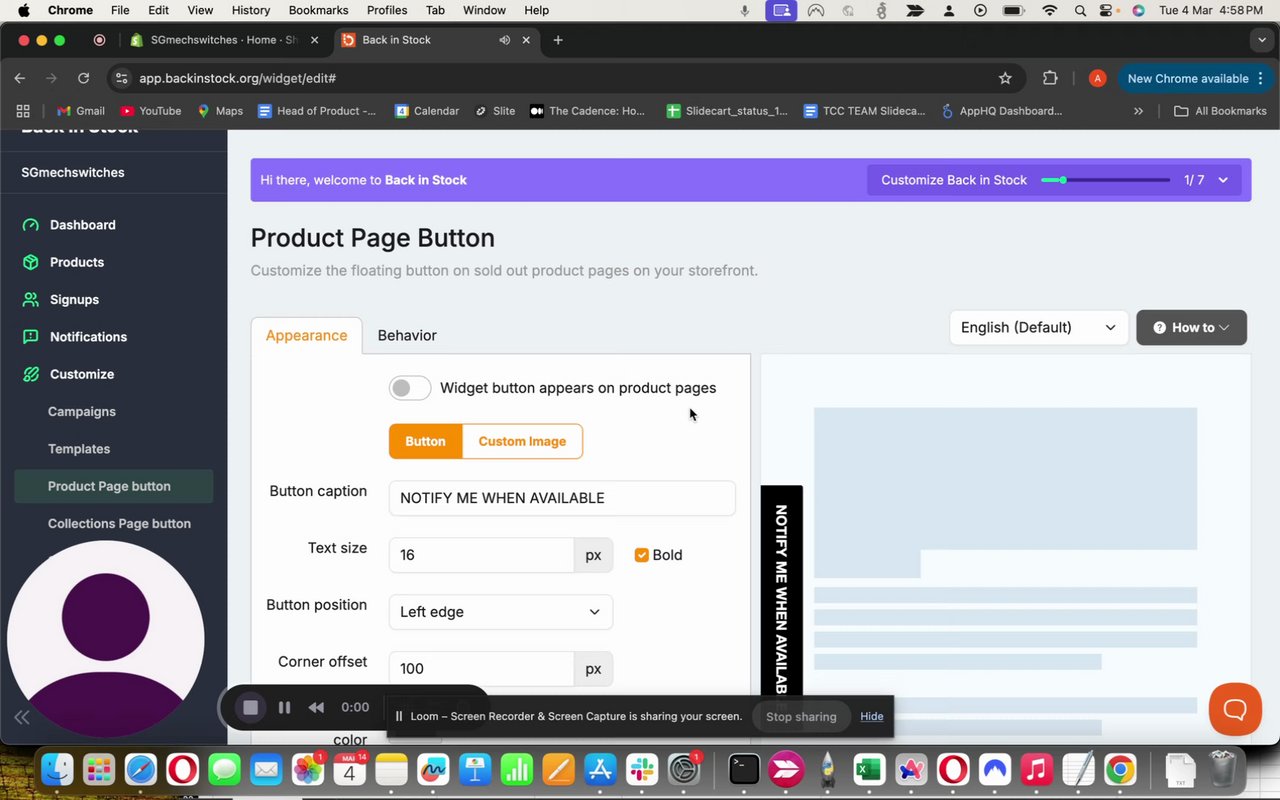This screenshot has width=1280, height=800.
Task: Pause the Loom recording
Action: tap(284, 707)
